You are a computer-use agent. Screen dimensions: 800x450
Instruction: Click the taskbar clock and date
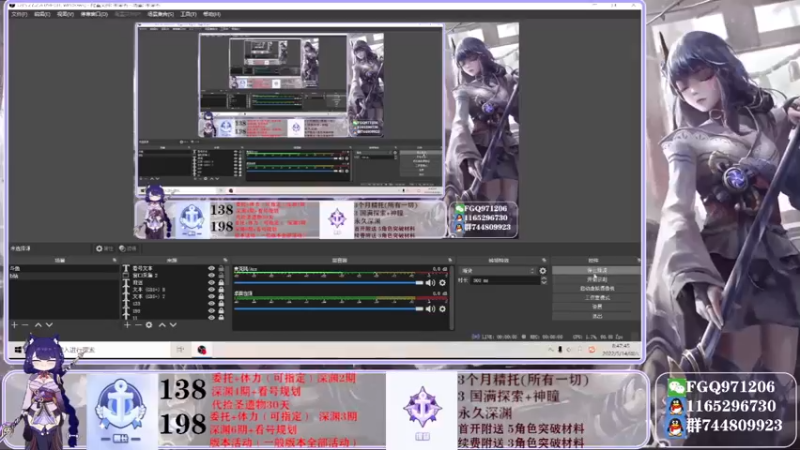(x=621, y=349)
